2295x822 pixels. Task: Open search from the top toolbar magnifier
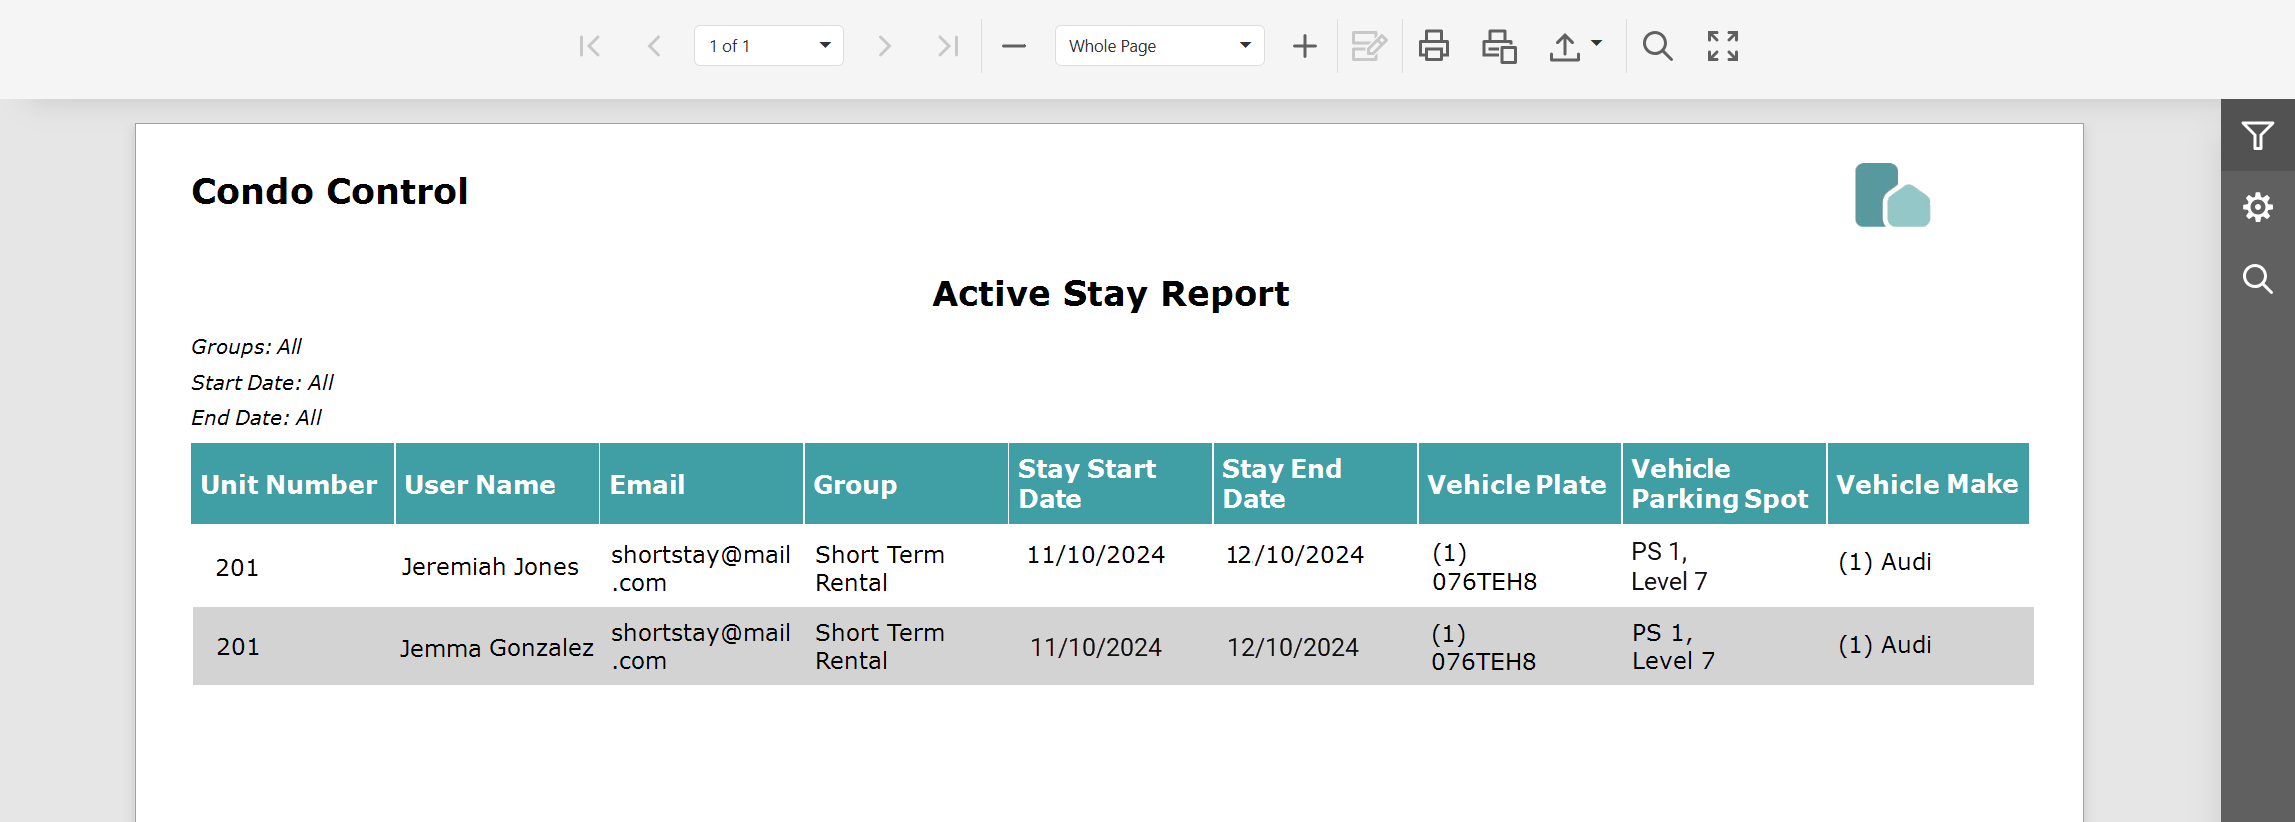click(1657, 46)
